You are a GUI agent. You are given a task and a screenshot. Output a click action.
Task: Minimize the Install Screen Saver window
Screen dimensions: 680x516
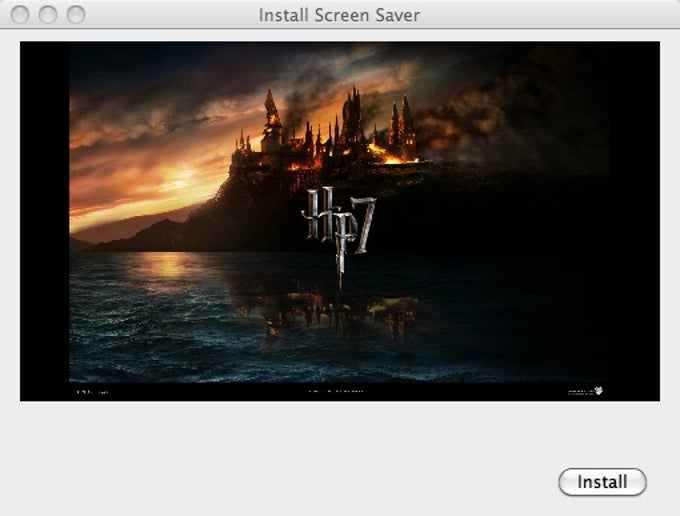[x=48, y=14]
